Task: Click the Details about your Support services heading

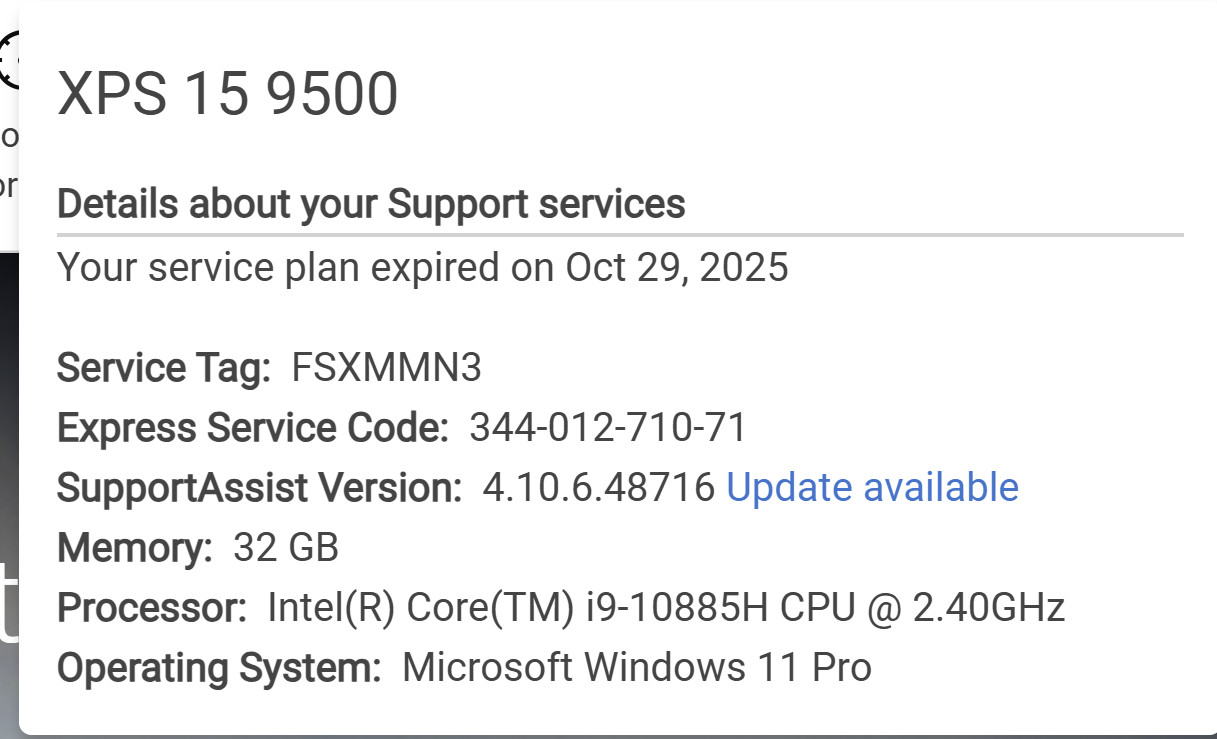Action: tap(371, 204)
